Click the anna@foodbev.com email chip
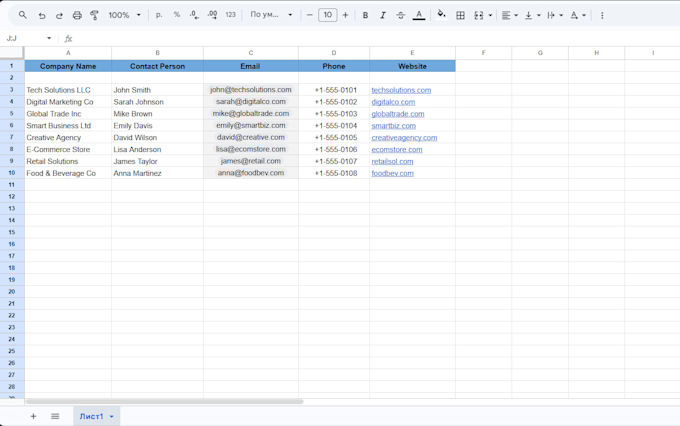The height and width of the screenshot is (426, 680). (x=251, y=173)
